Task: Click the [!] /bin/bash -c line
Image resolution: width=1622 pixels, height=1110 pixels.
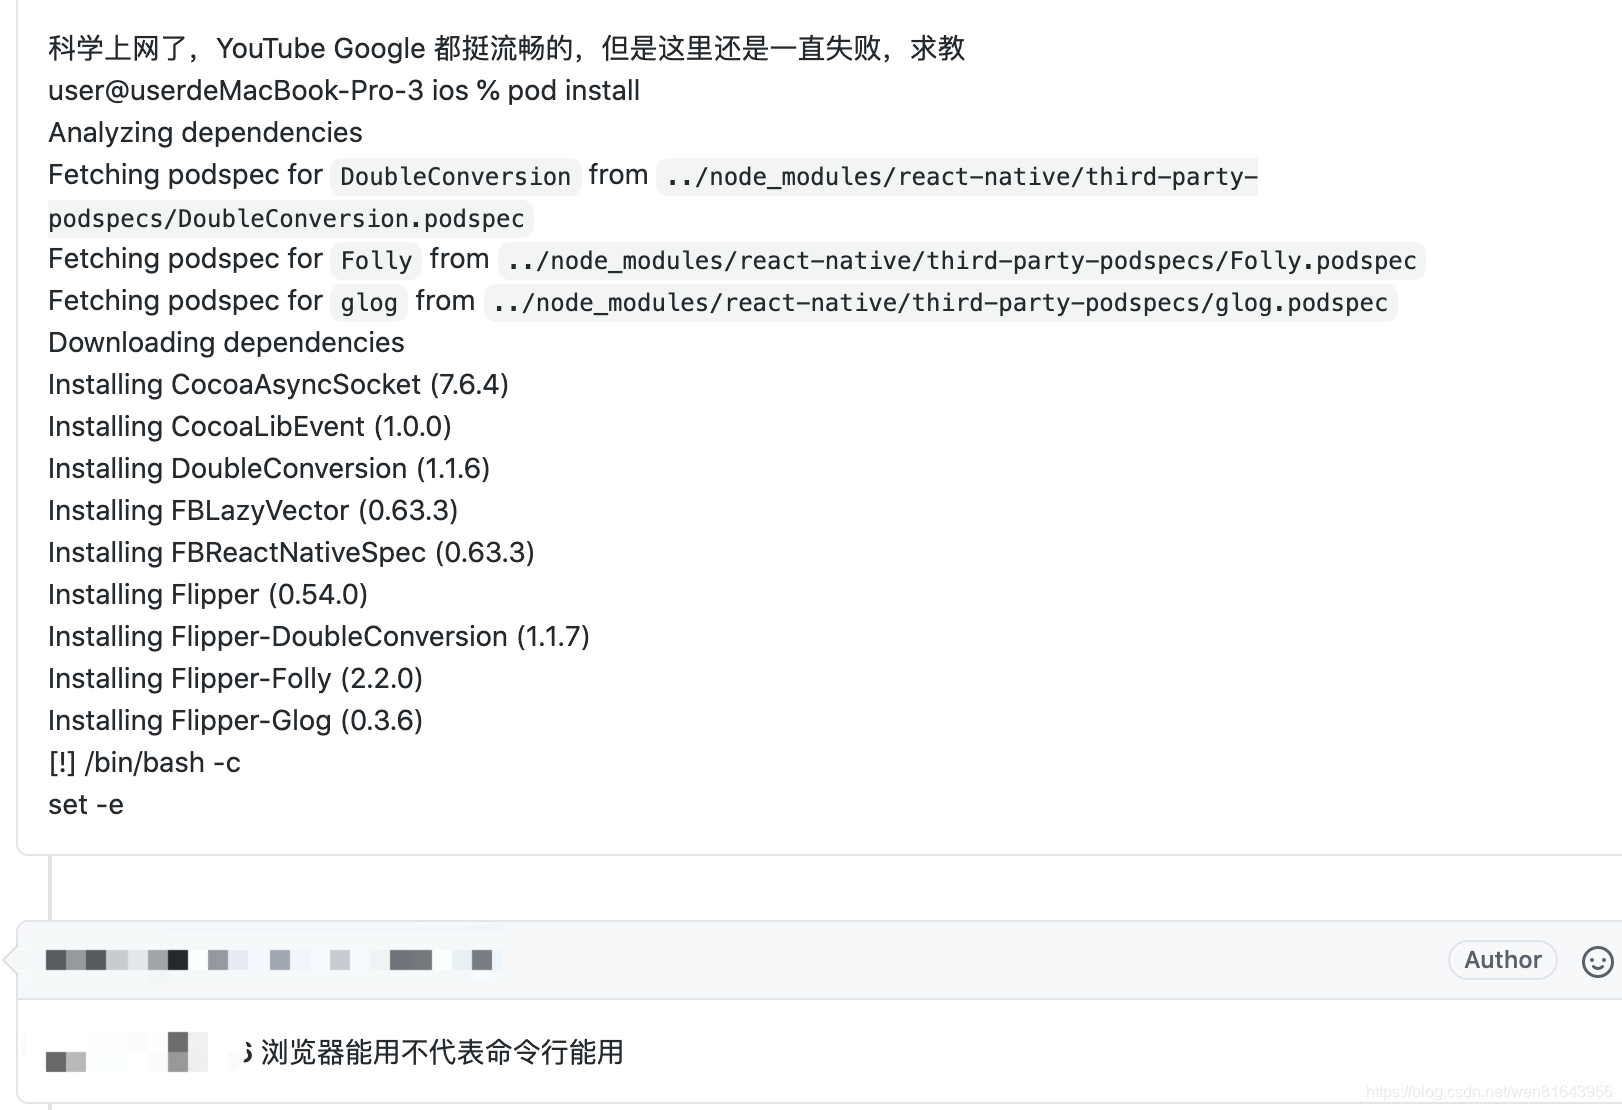Action: tap(144, 762)
